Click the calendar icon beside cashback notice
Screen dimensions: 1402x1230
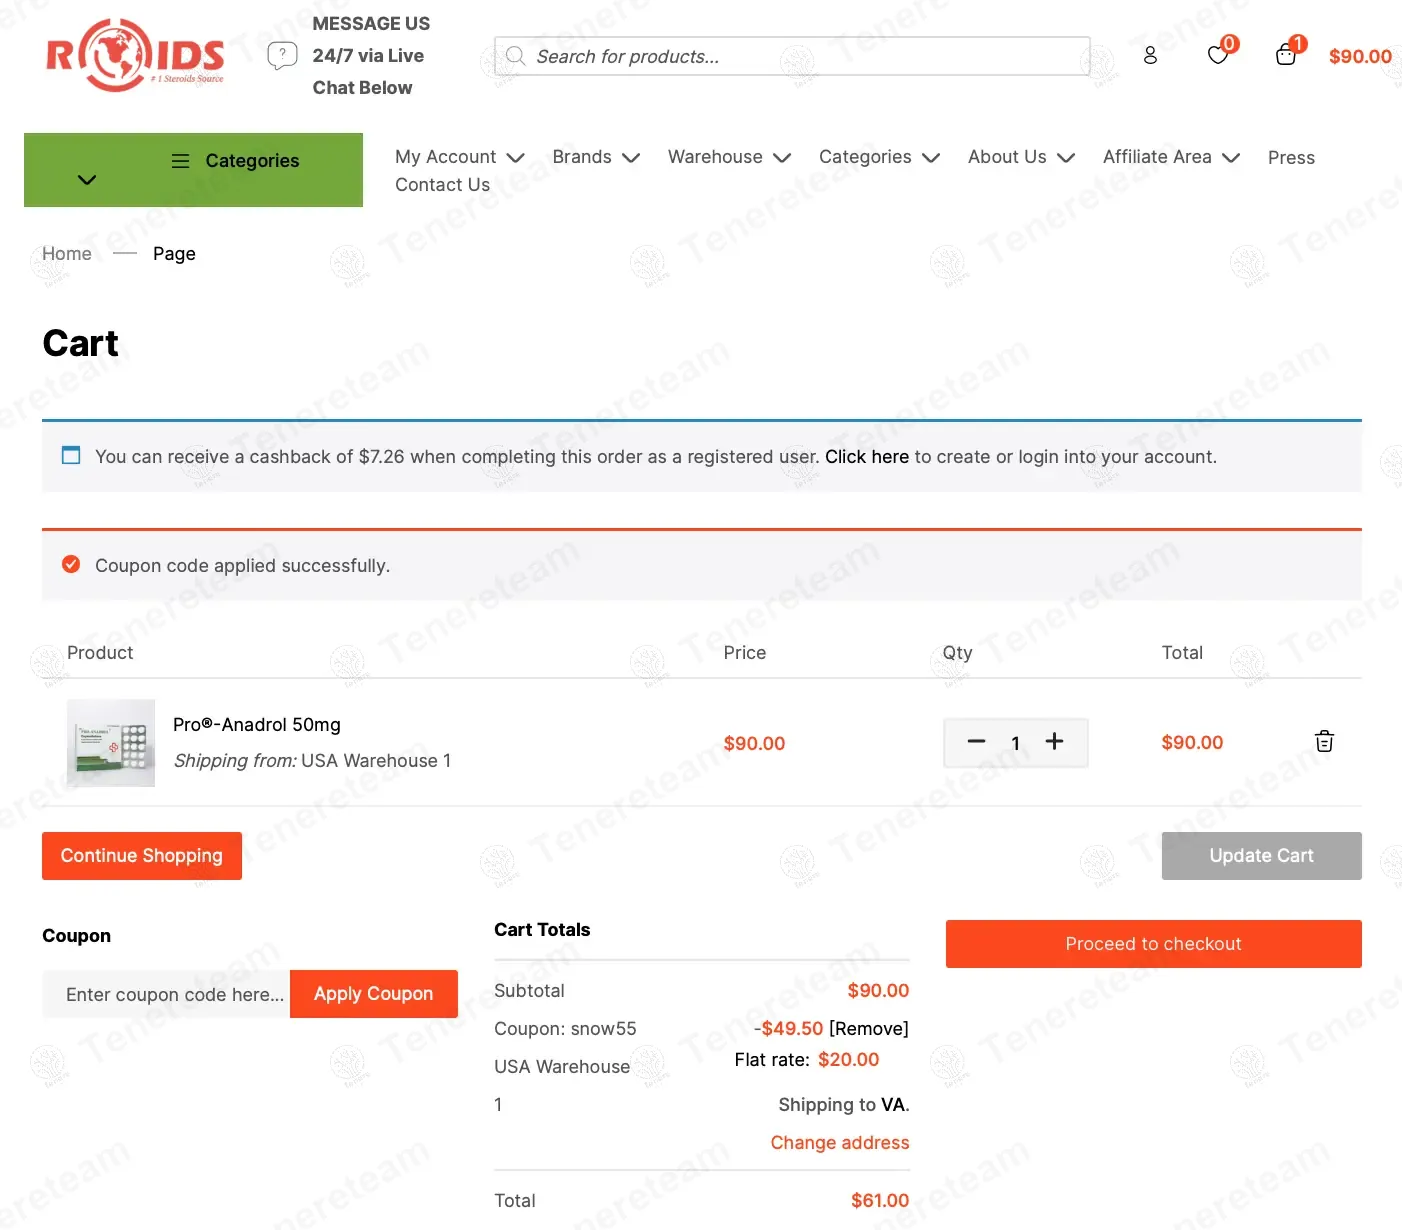coord(70,455)
